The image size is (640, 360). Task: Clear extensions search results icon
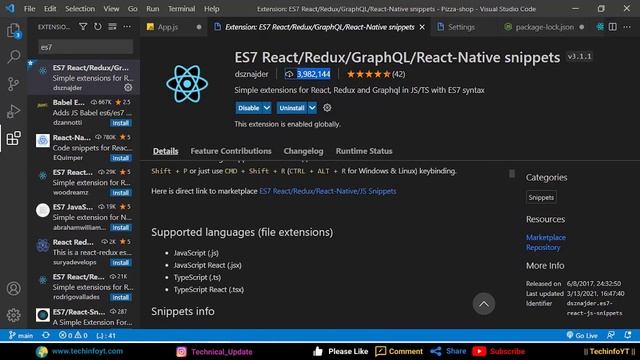coord(112,27)
